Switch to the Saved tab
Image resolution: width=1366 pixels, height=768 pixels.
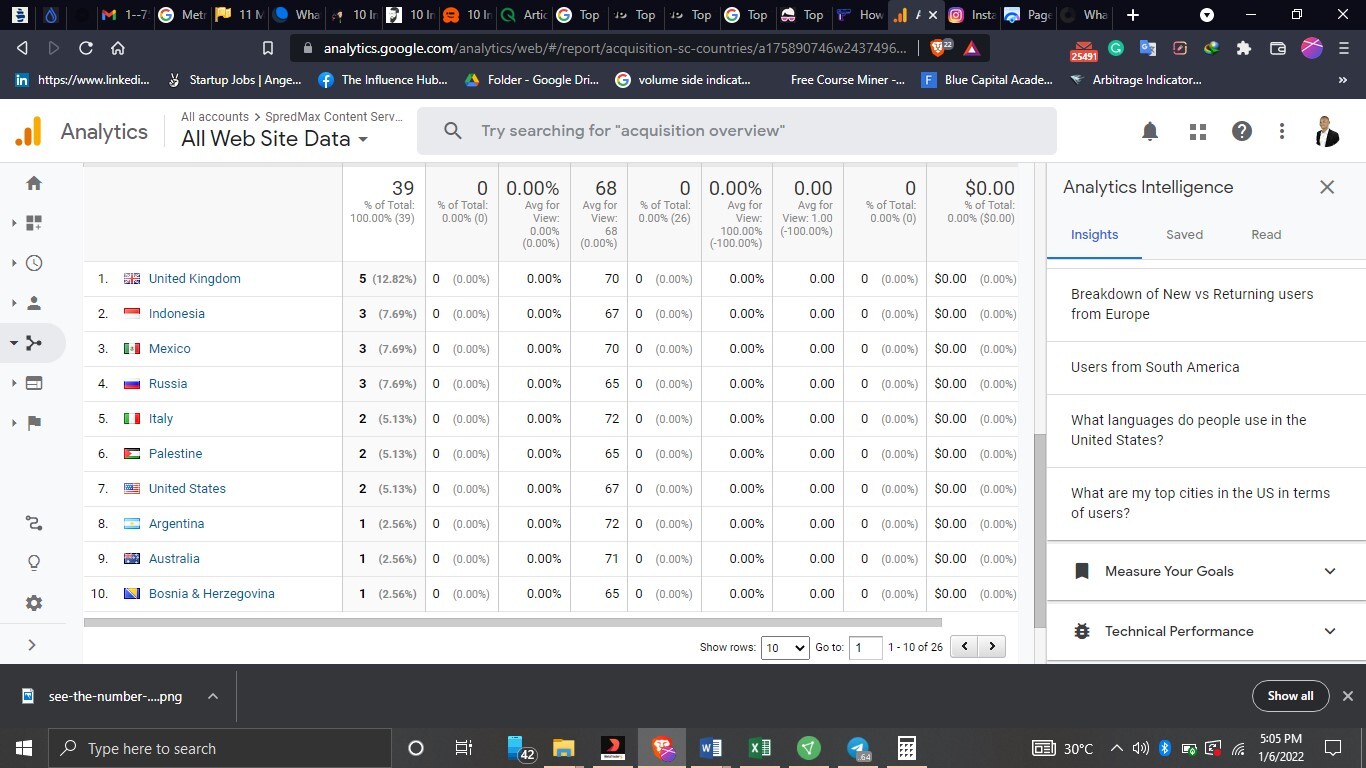point(1184,234)
